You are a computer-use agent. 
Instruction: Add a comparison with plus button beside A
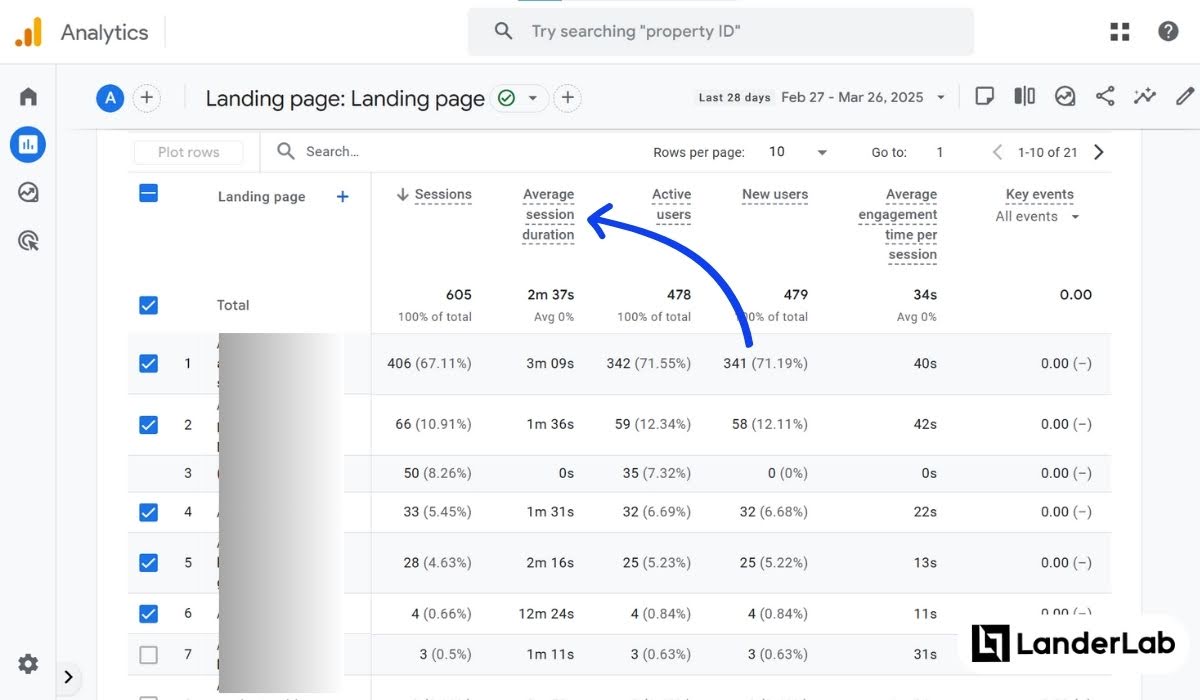point(147,97)
